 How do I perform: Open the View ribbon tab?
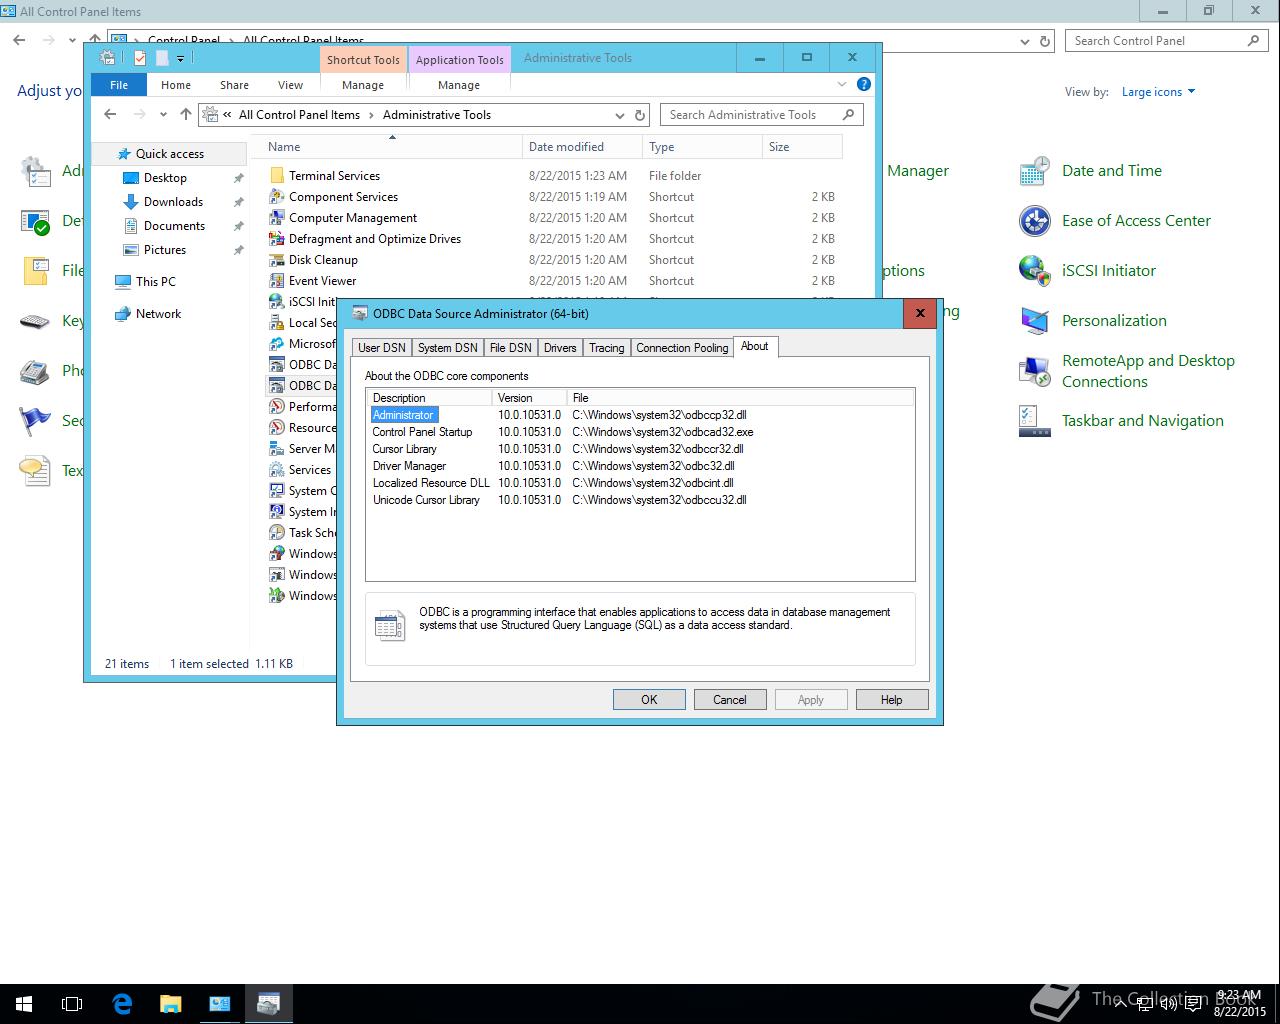tap(290, 85)
